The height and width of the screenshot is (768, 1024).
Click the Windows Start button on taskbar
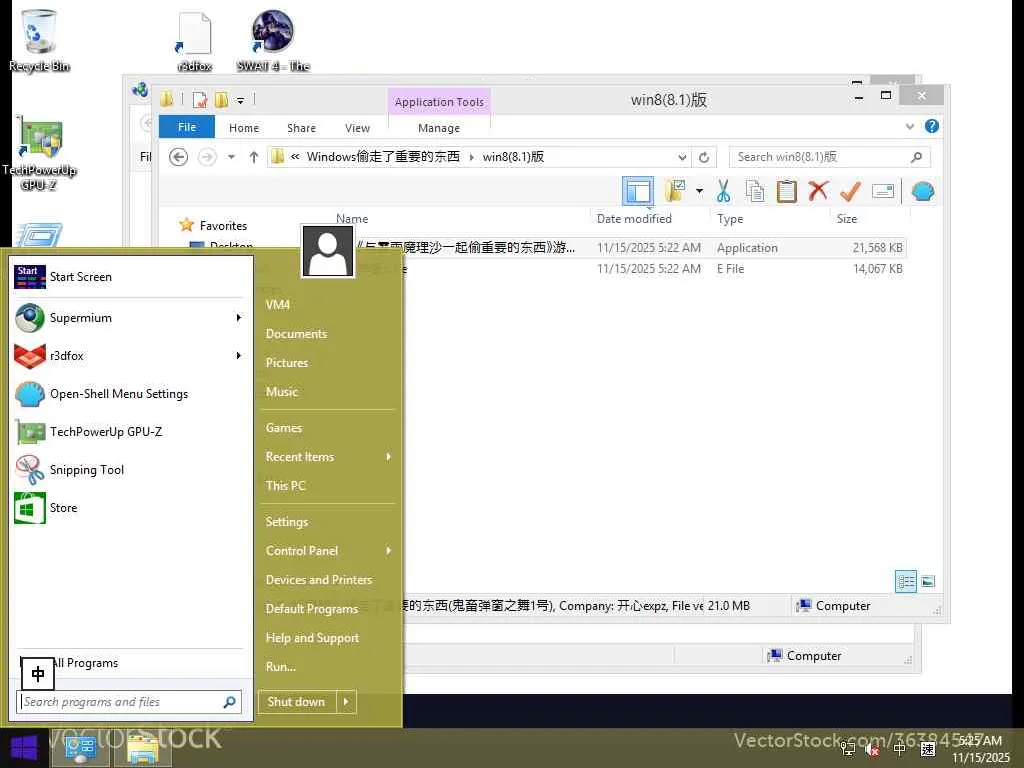[x=24, y=748]
